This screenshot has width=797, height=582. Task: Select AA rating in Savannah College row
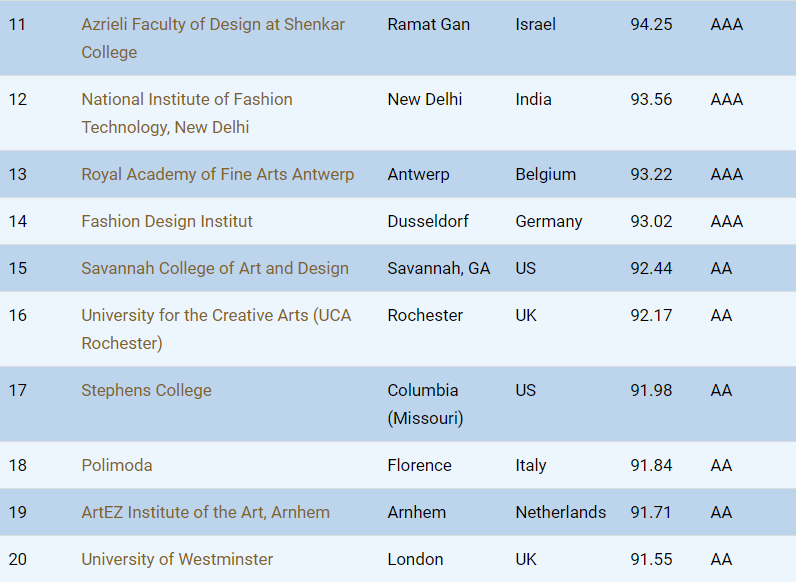pyautogui.click(x=721, y=268)
